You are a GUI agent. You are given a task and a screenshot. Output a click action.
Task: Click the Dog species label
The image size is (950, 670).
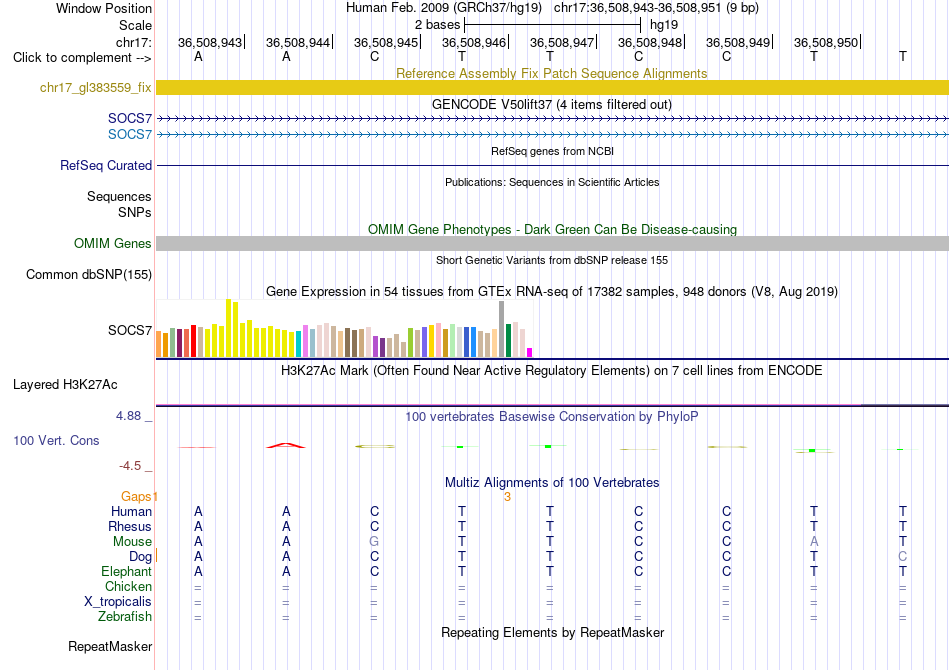pos(141,556)
